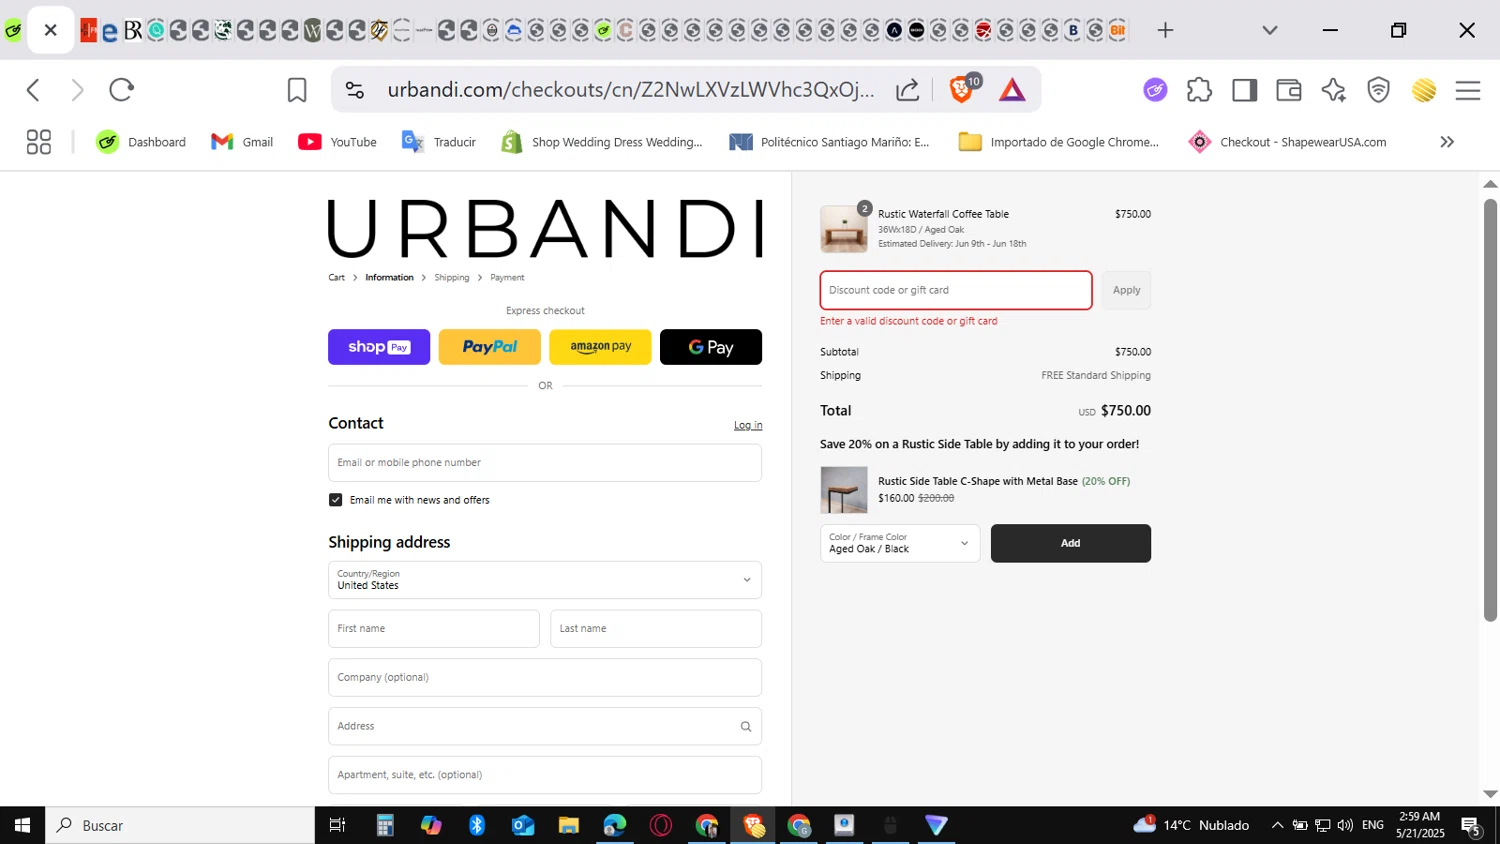Viewport: 1500px width, 844px height.
Task: Select Shipping breadcrumb step
Action: 452,278
